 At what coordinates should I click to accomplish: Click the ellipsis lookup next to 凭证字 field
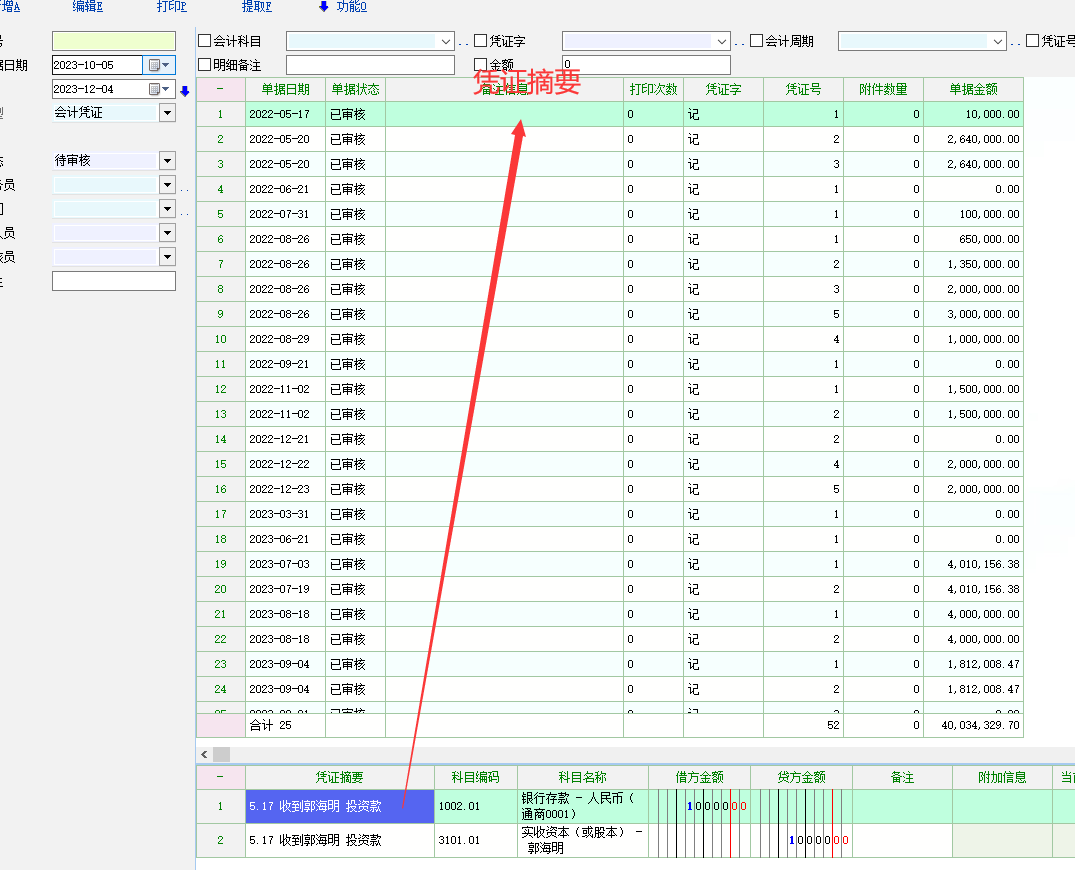coord(740,42)
